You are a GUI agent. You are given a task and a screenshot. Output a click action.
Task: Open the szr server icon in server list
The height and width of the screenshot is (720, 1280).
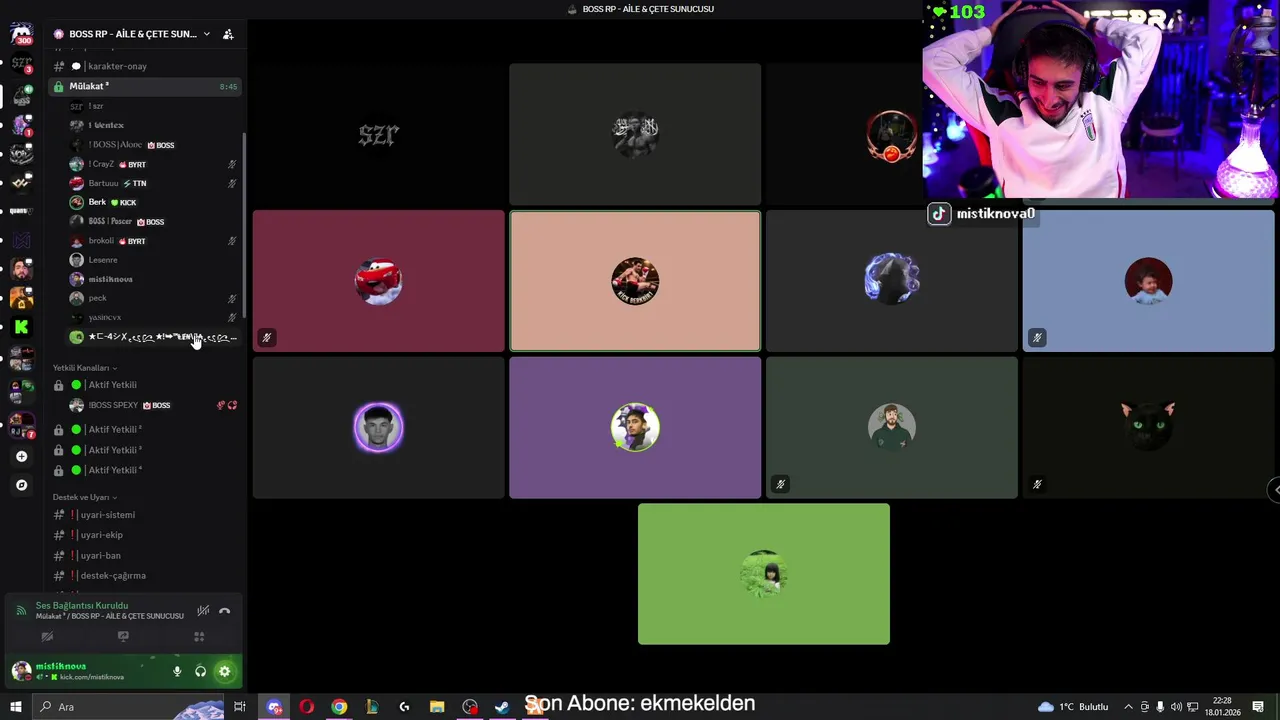click(x=21, y=64)
